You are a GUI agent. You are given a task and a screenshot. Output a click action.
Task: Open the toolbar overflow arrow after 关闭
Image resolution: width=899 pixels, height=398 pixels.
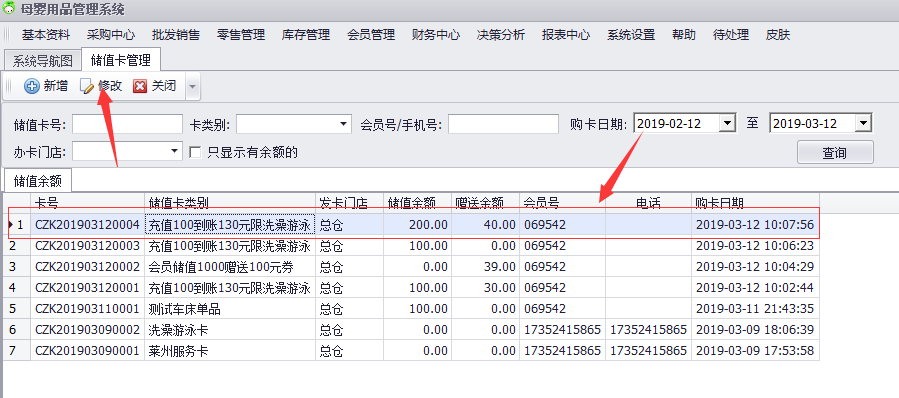coord(193,87)
